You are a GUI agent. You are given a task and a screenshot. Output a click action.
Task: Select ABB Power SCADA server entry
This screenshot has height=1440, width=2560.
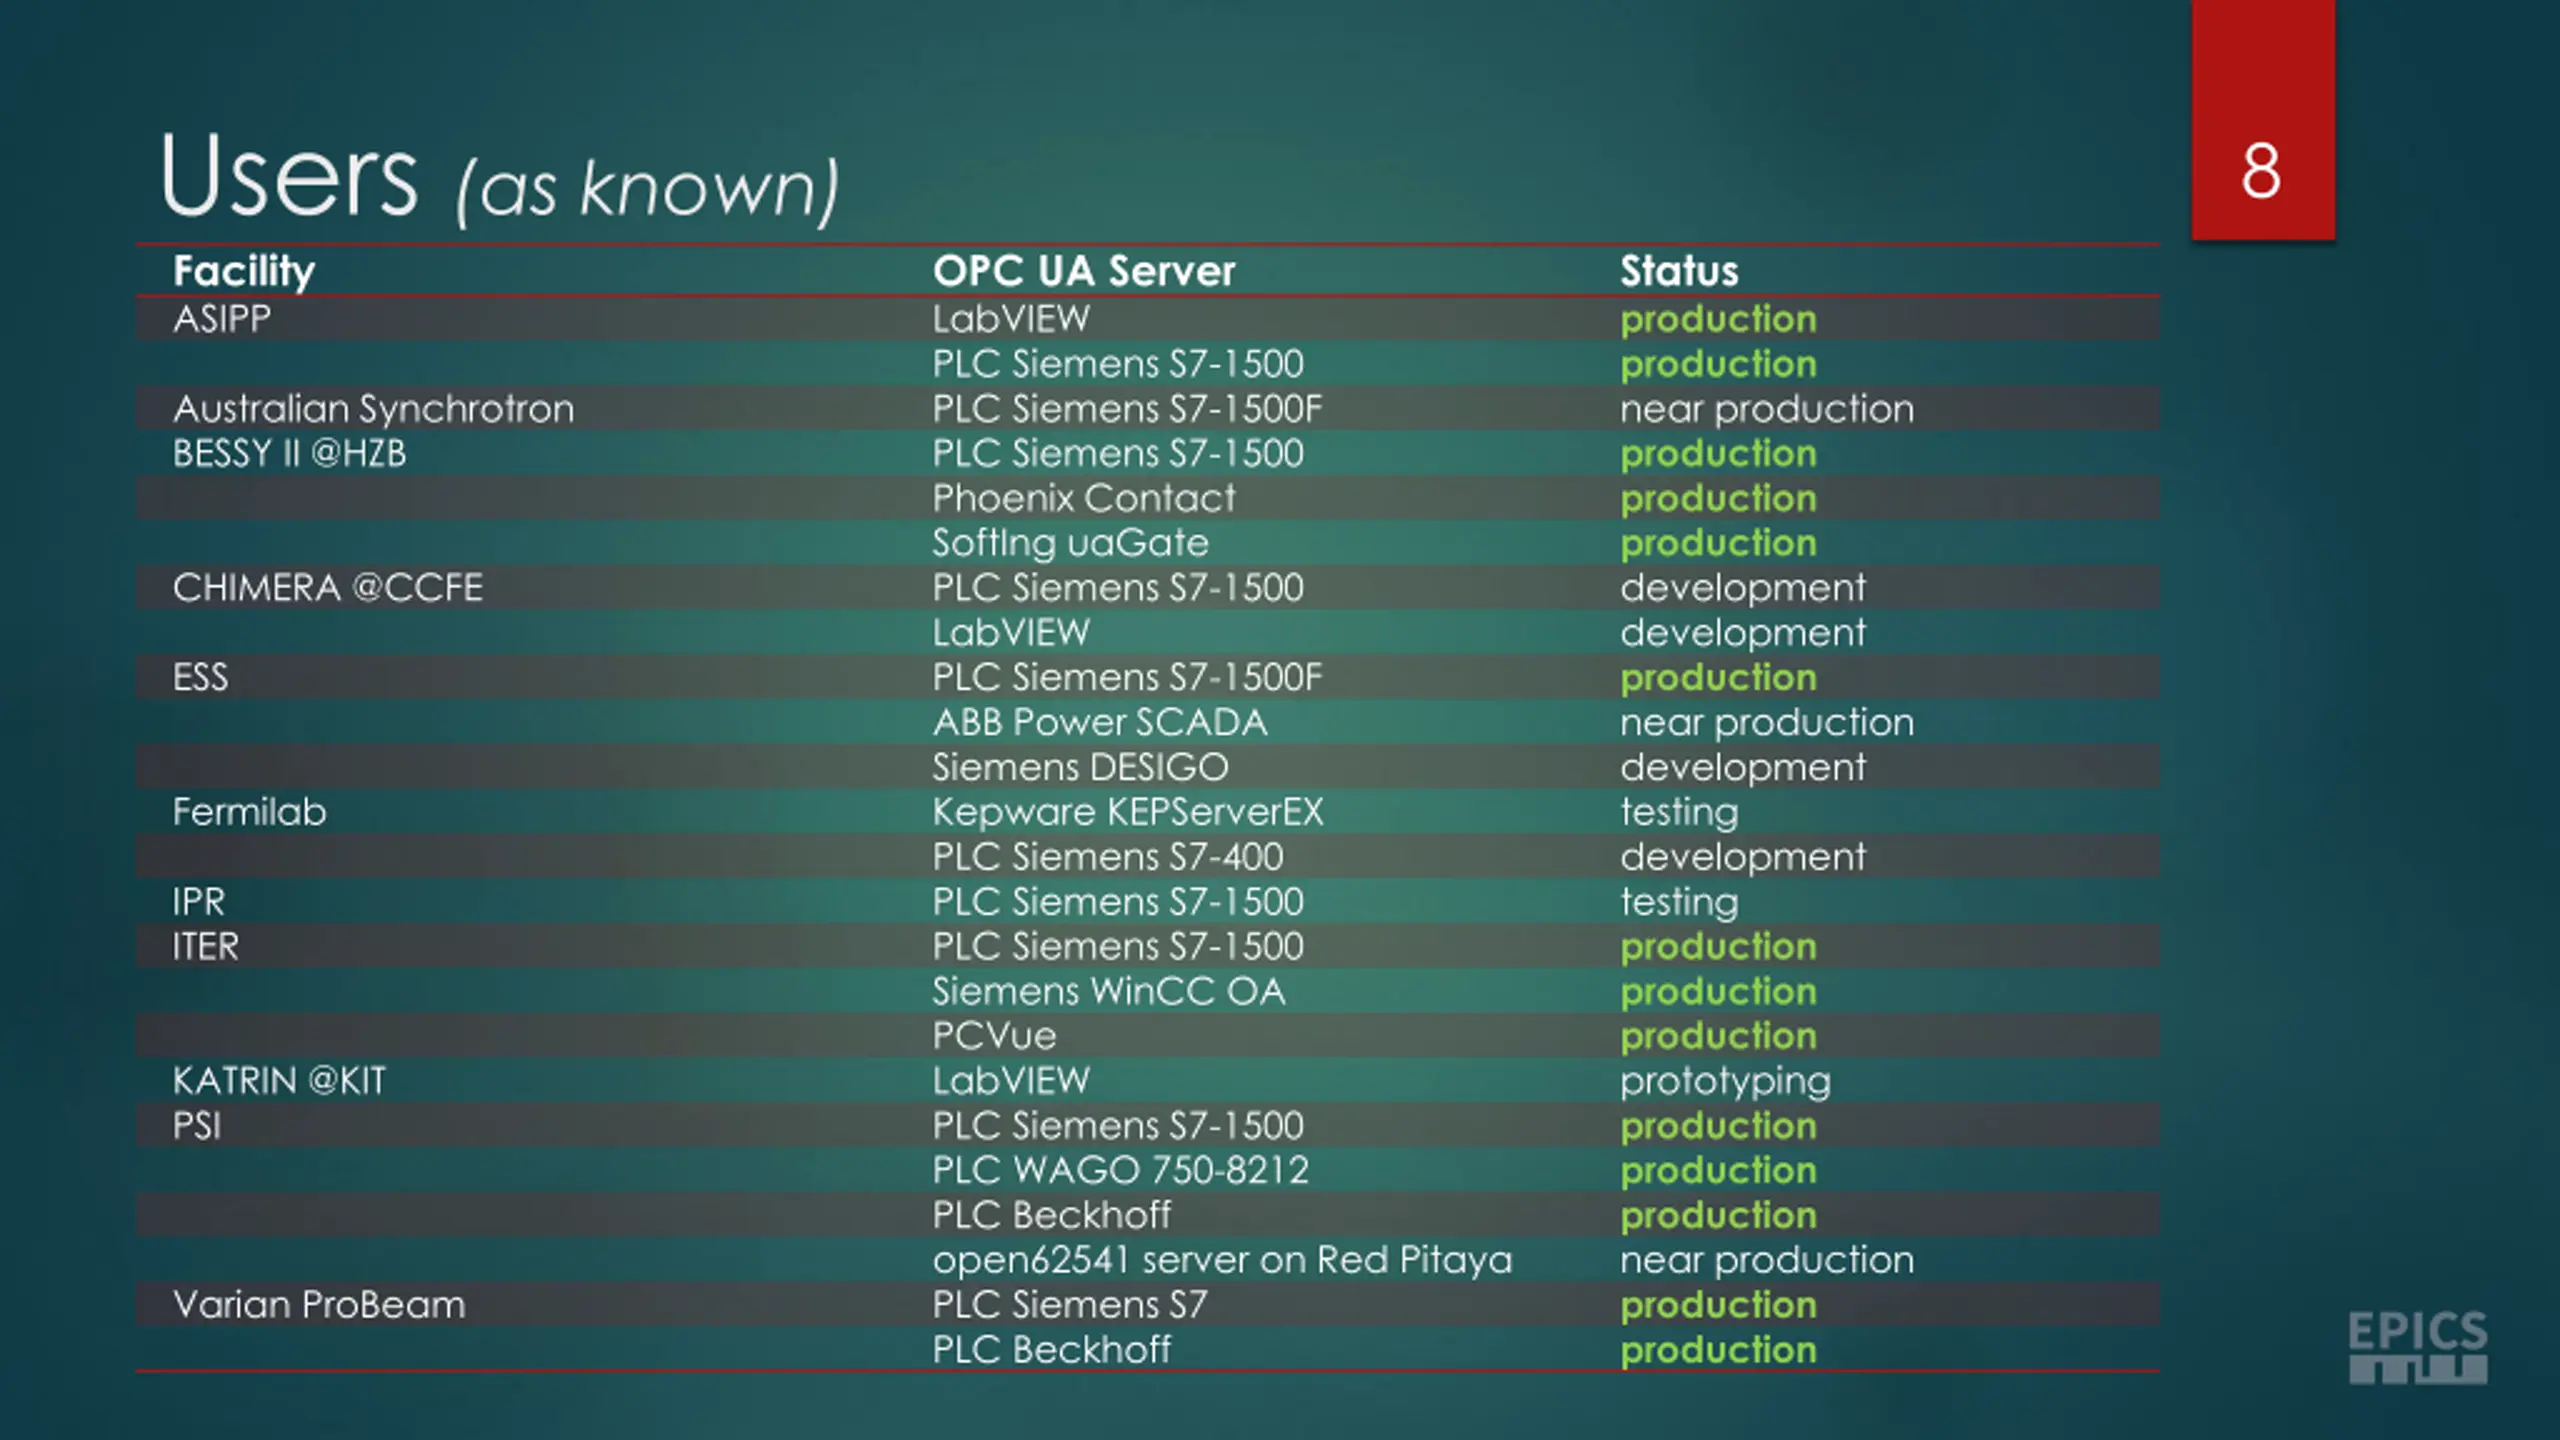click(x=1100, y=722)
